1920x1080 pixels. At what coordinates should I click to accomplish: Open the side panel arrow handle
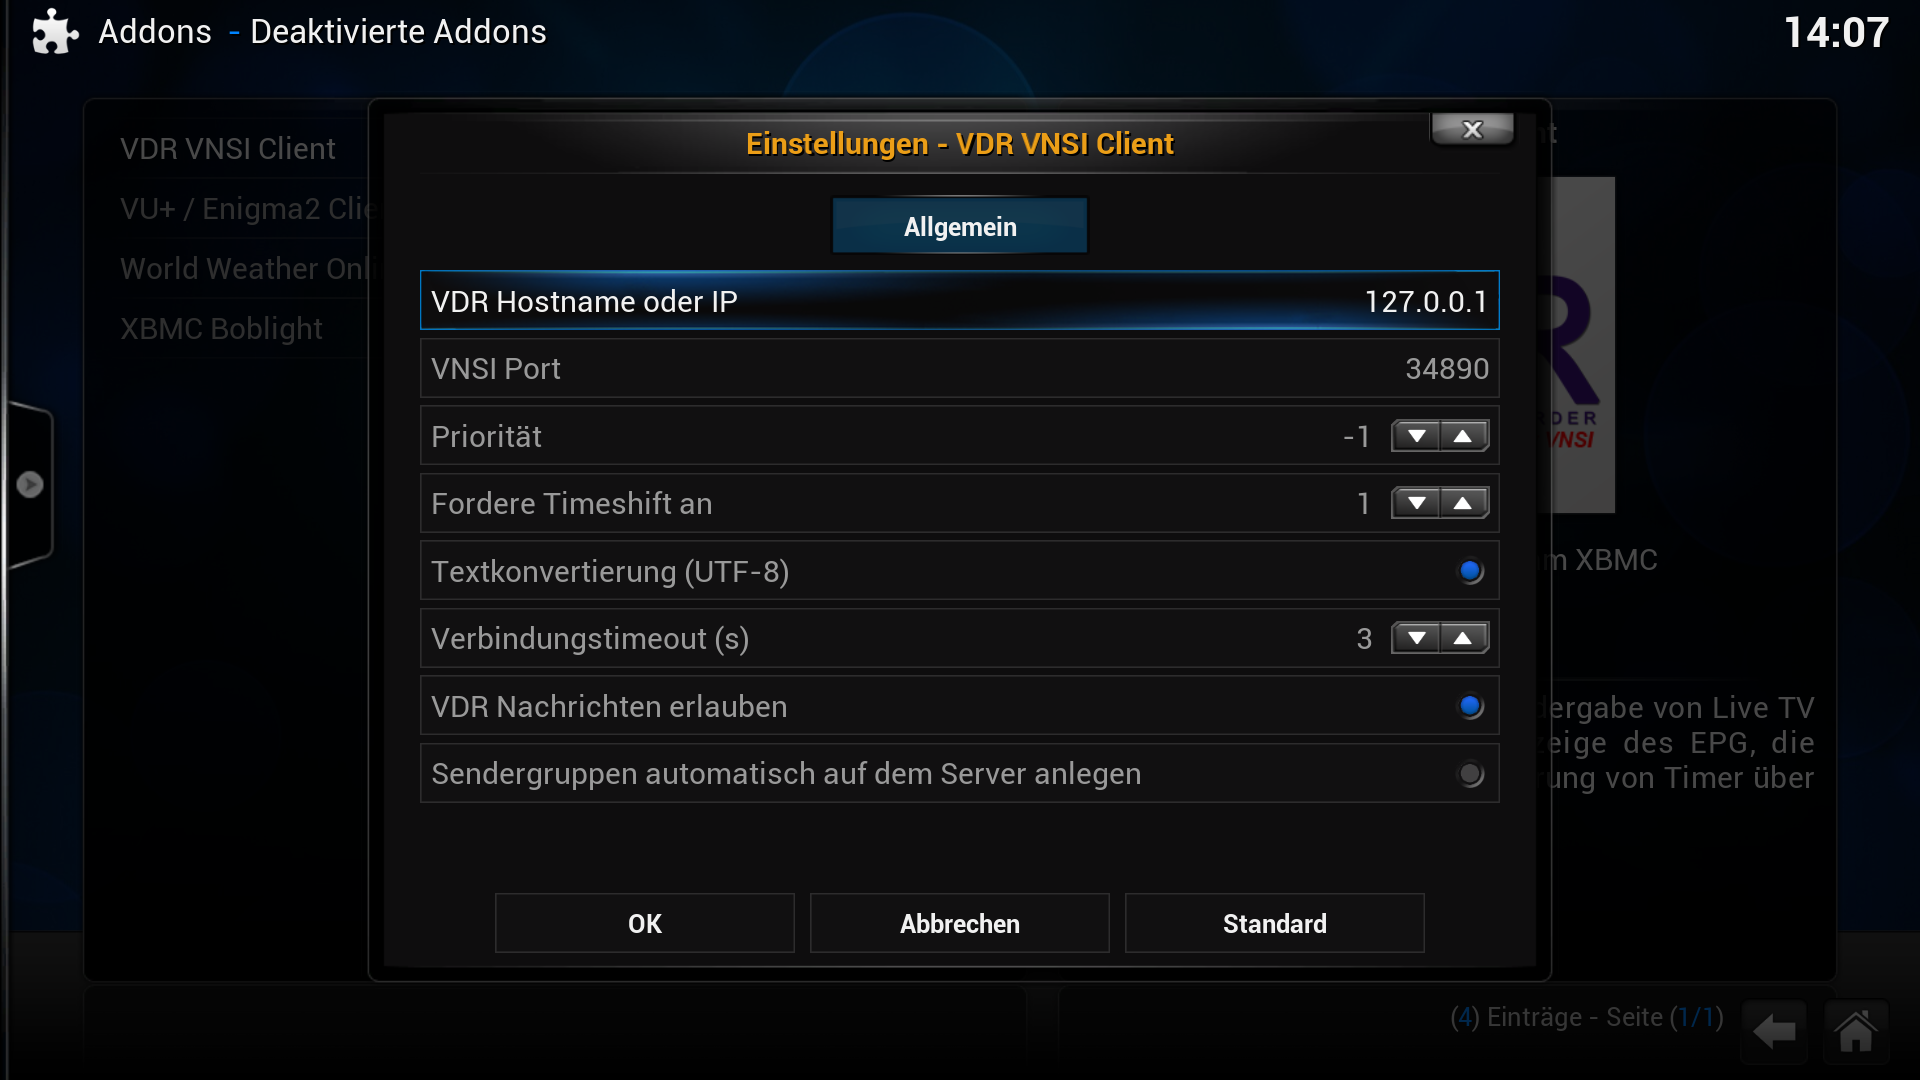[30, 485]
